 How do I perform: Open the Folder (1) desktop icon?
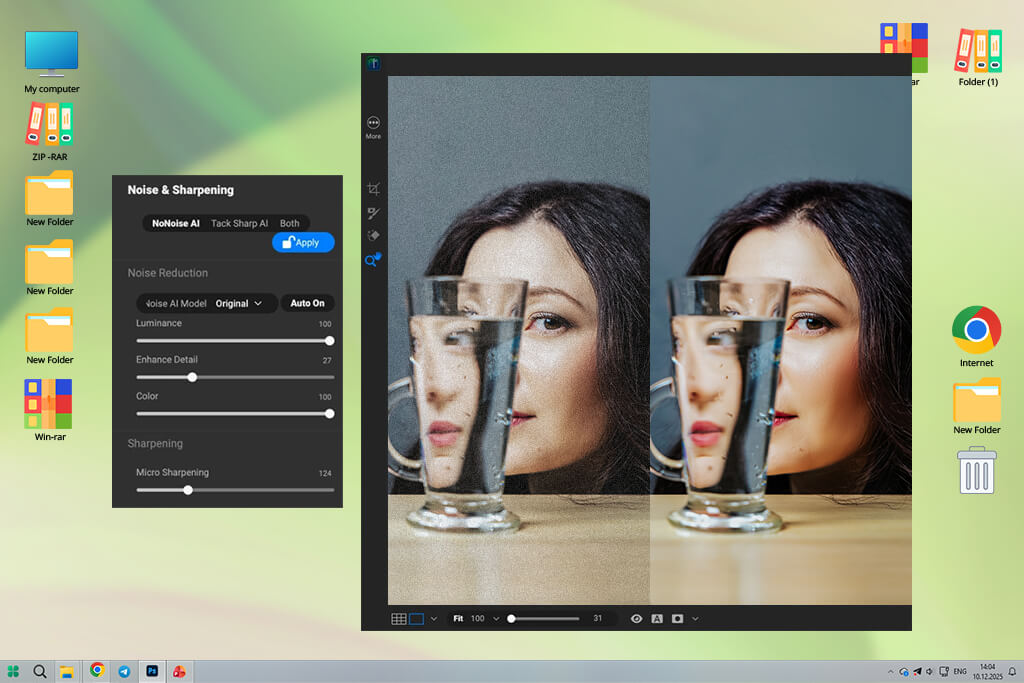point(978,57)
